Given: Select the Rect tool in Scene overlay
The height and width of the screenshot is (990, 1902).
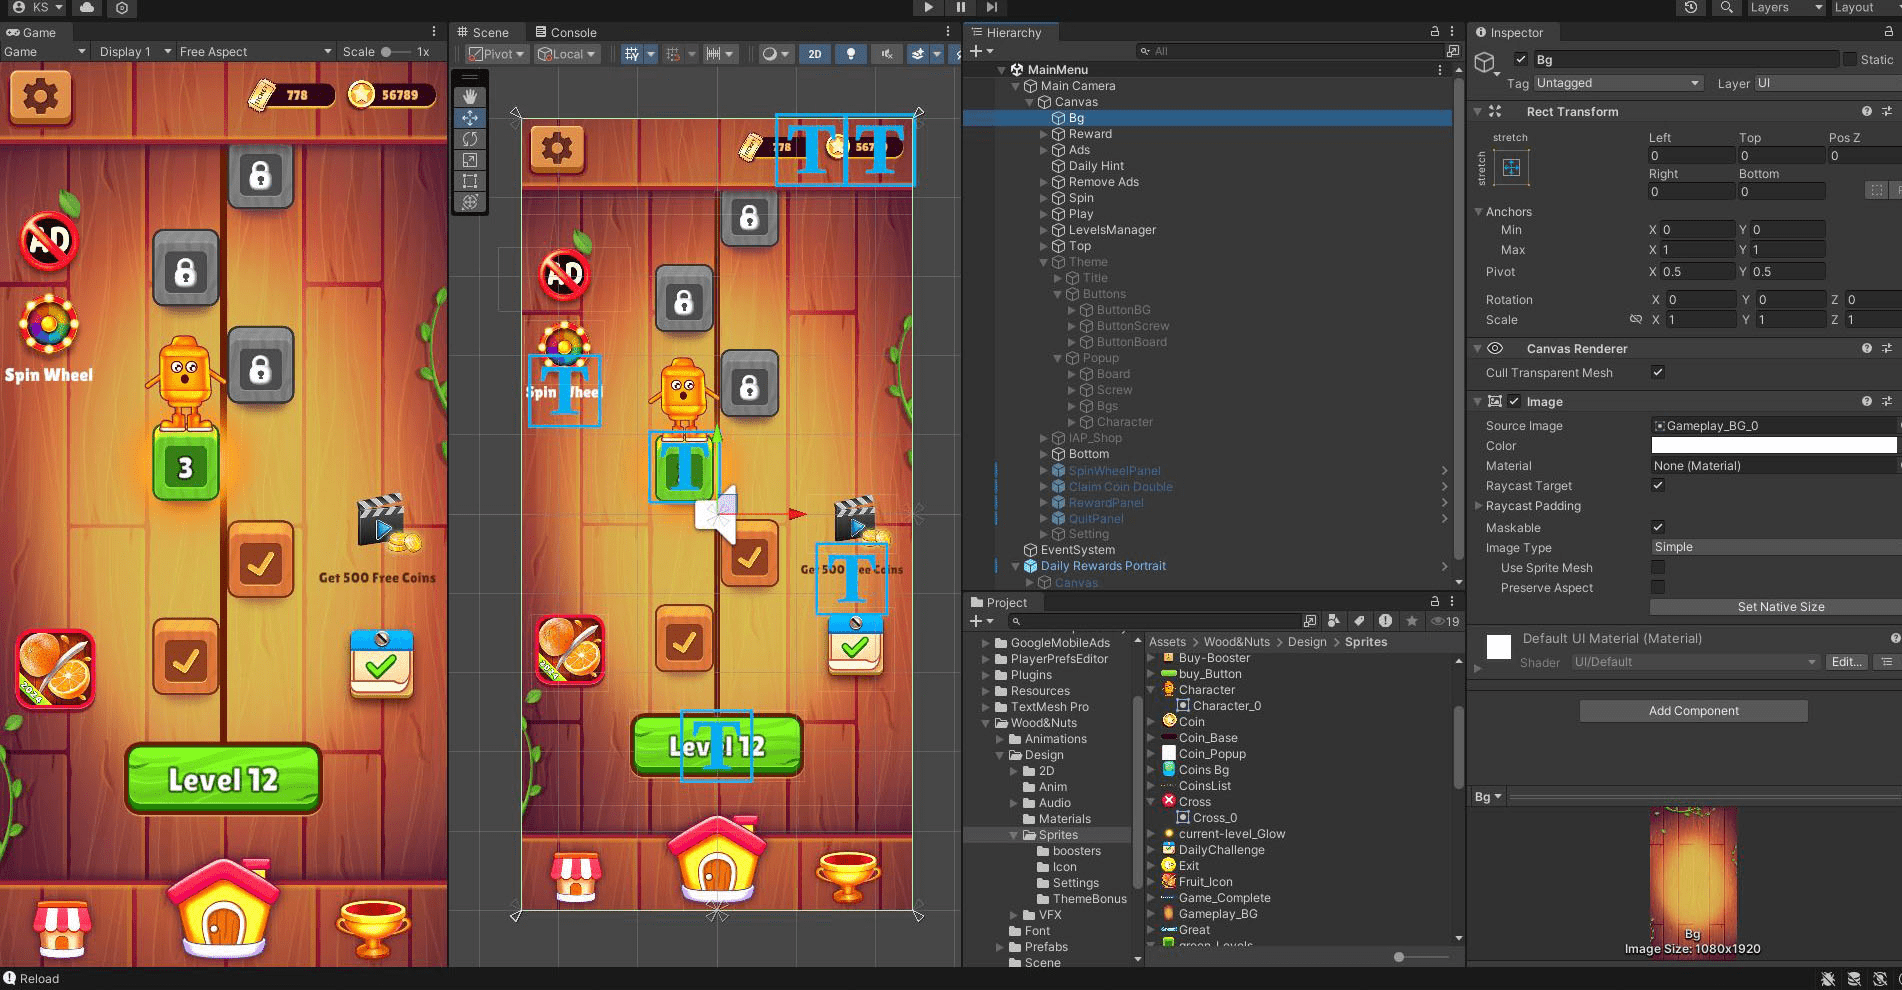Looking at the screenshot, I should click(x=469, y=181).
